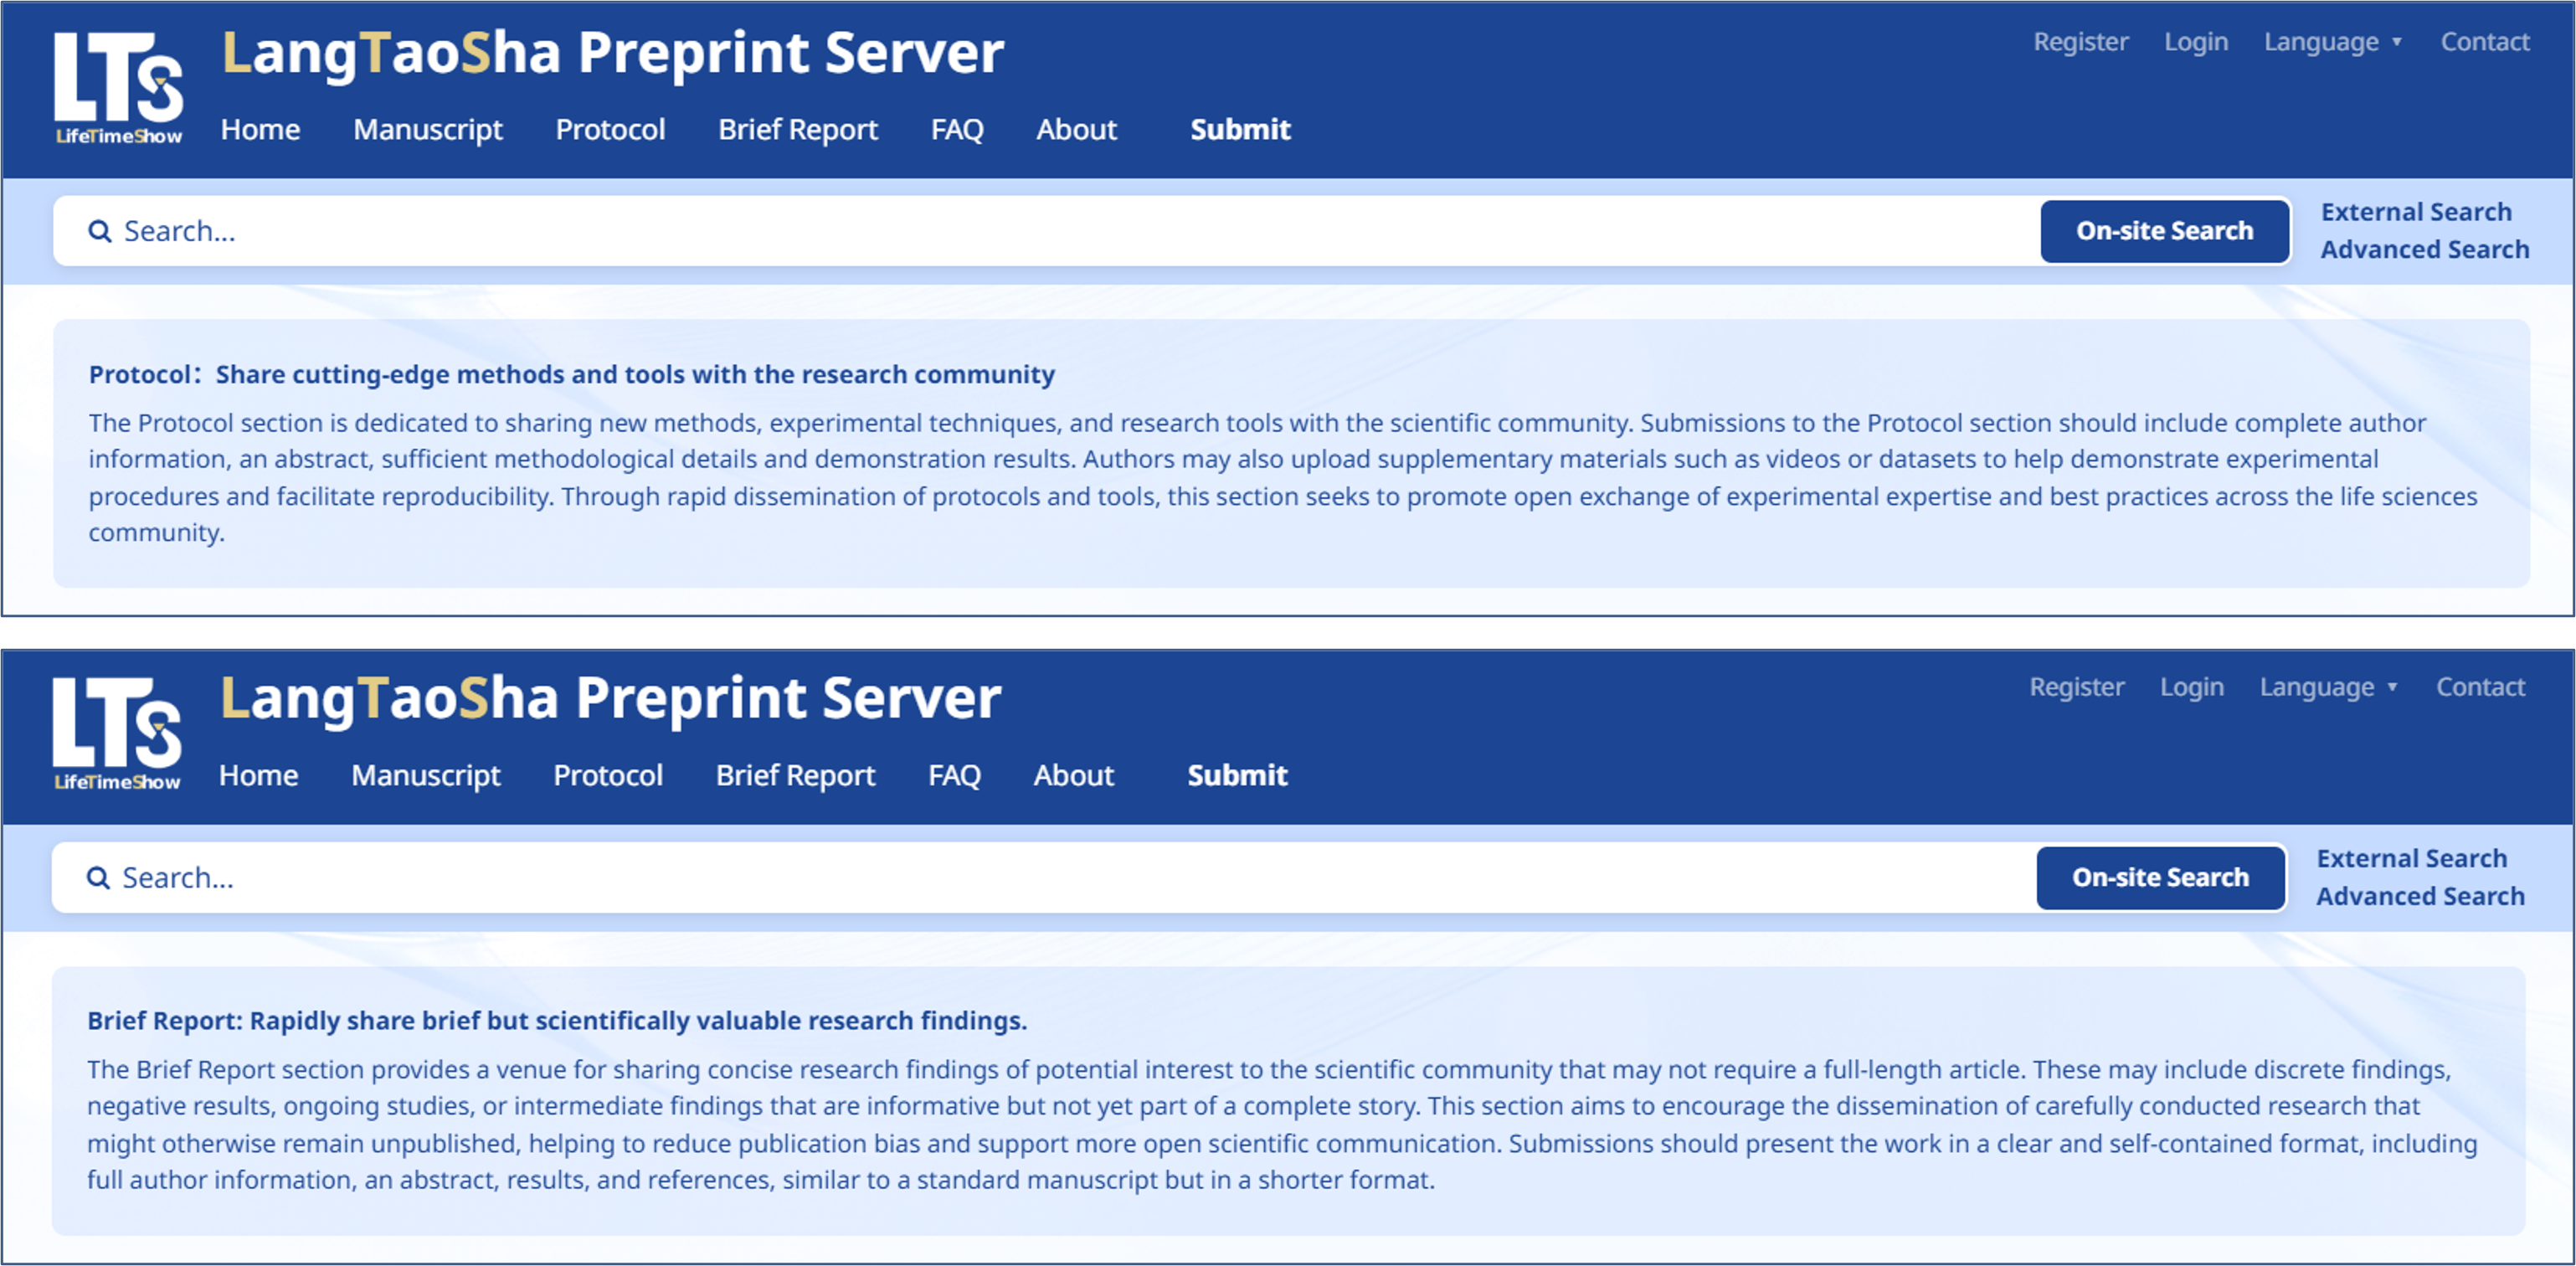Viewport: 2576px width, 1266px height.
Task: Open Manuscript menu item on the Protocol page
Action: pyautogui.click(x=427, y=129)
